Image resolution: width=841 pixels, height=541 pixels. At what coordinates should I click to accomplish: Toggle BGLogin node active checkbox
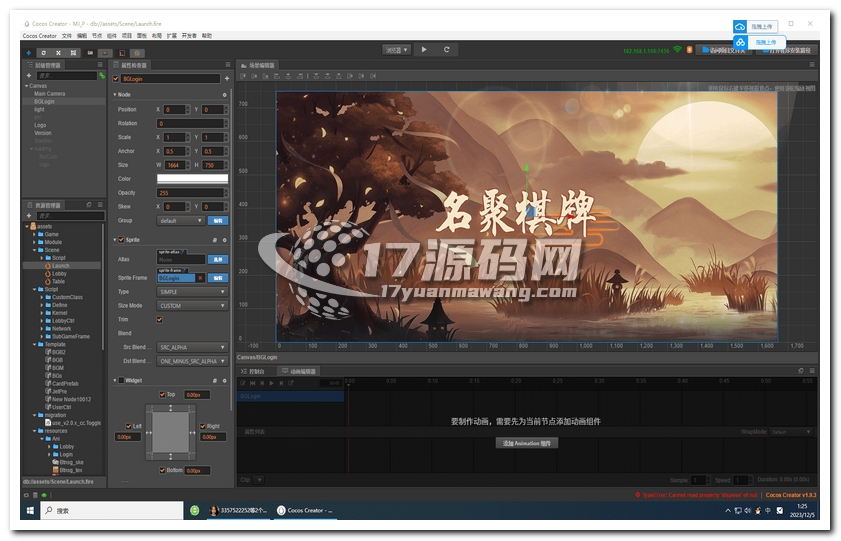(116, 79)
